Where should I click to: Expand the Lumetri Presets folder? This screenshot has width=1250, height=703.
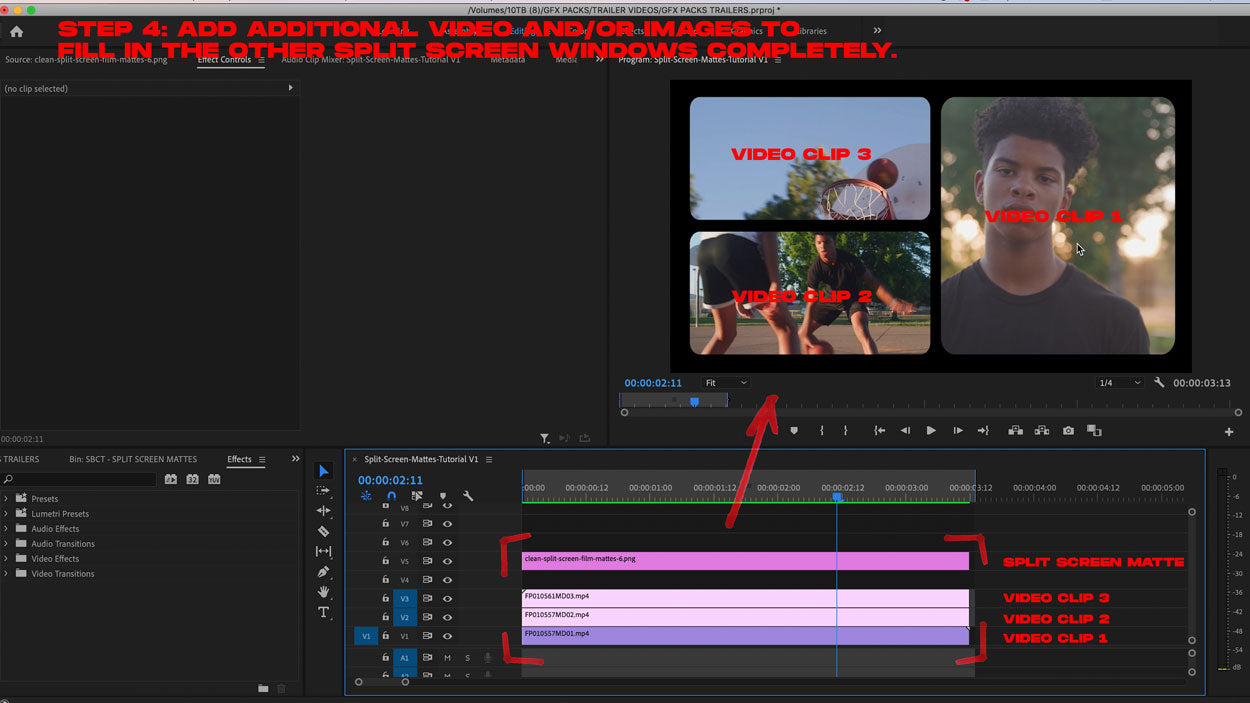click(7, 514)
